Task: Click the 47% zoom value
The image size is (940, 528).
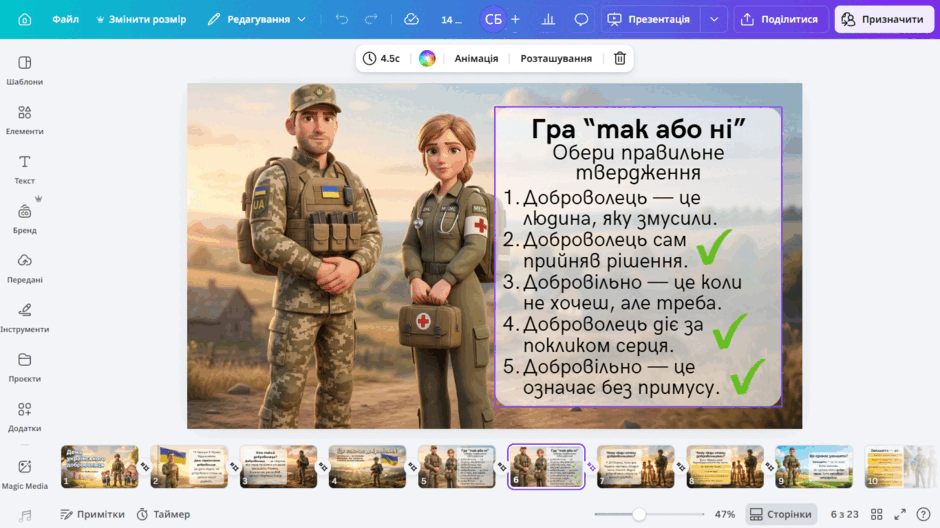Action: tap(724, 514)
